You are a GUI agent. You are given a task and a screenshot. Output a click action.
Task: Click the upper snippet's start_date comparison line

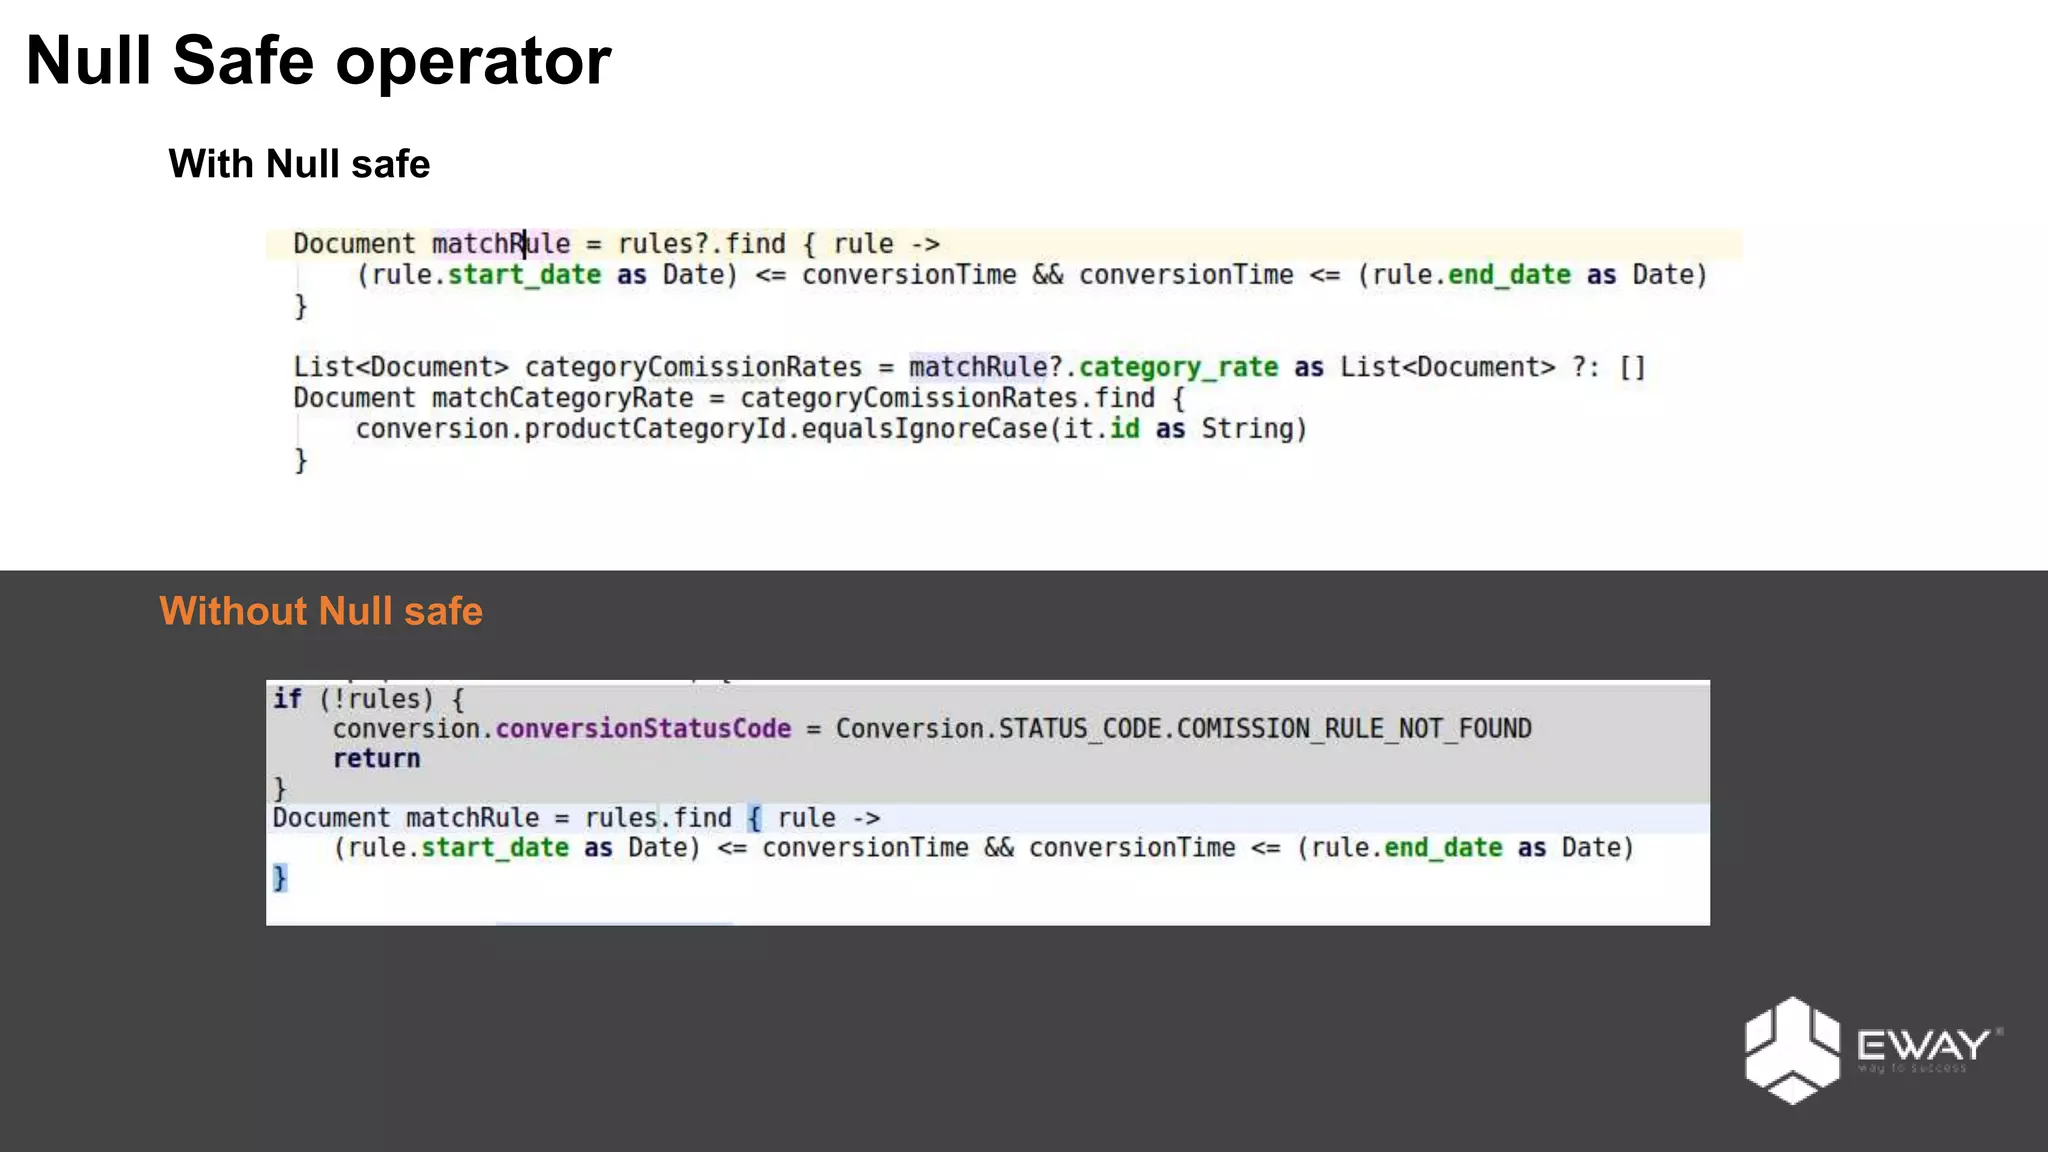tap(1031, 275)
